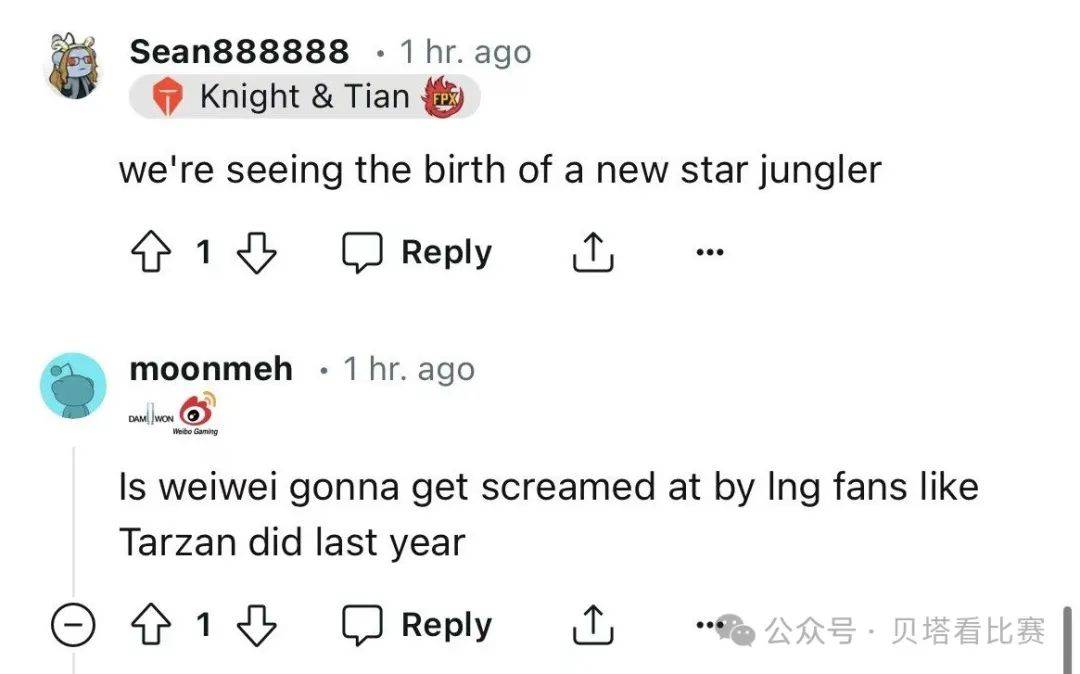Open Sean888888's user profile
The image size is (1080, 674).
[x=239, y=52]
